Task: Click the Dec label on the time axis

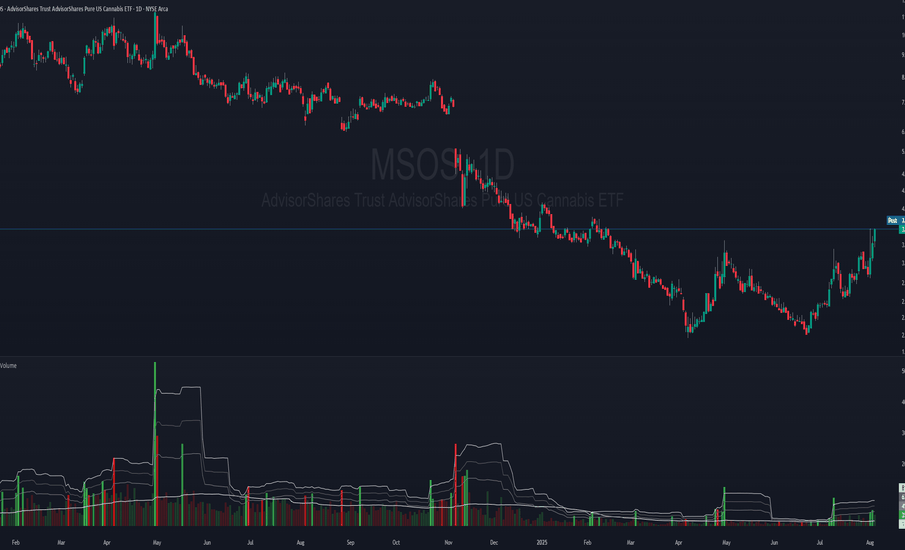Action: [x=492, y=543]
